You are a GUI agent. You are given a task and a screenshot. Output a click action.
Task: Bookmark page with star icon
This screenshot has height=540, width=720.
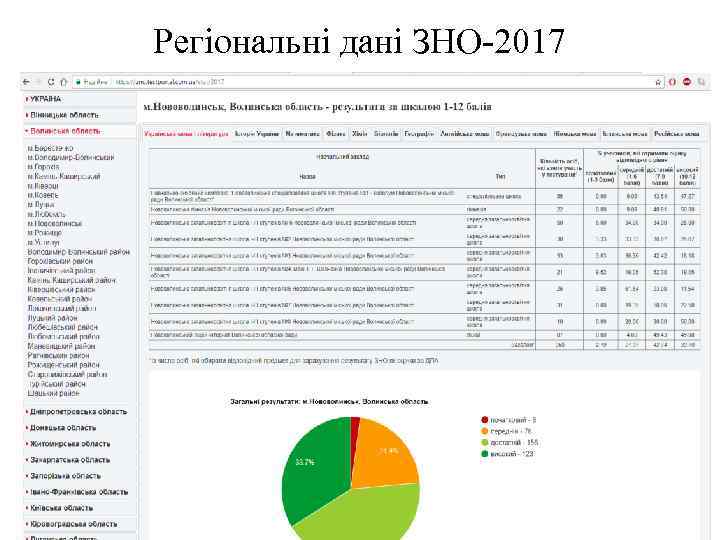click(x=658, y=82)
